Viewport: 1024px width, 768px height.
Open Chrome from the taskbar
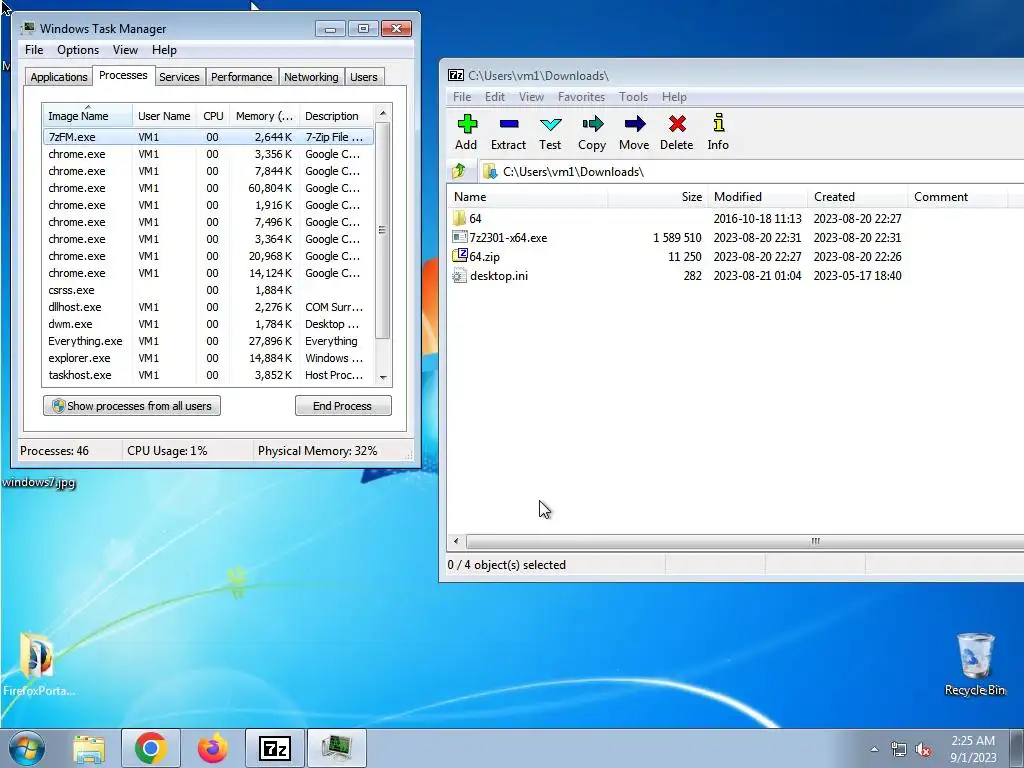coord(151,748)
